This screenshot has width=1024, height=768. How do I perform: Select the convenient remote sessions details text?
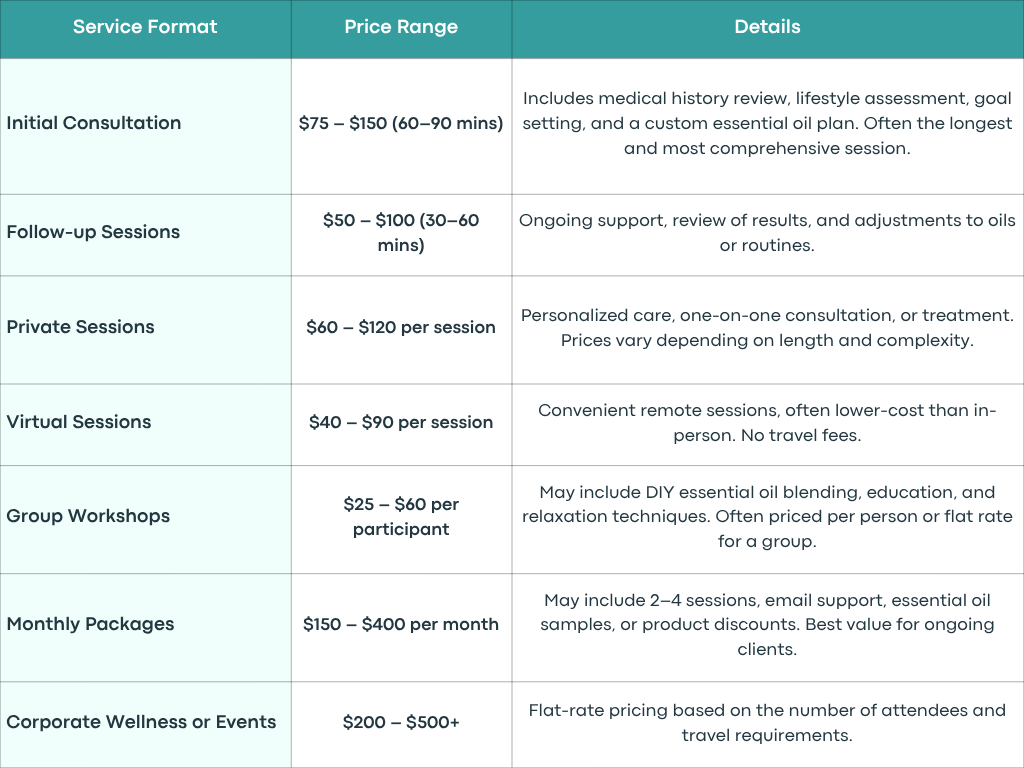767,423
